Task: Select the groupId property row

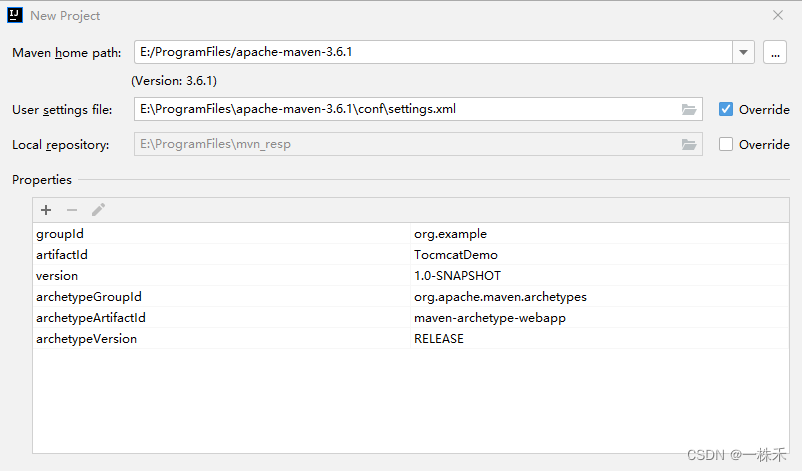Action: [x=411, y=234]
